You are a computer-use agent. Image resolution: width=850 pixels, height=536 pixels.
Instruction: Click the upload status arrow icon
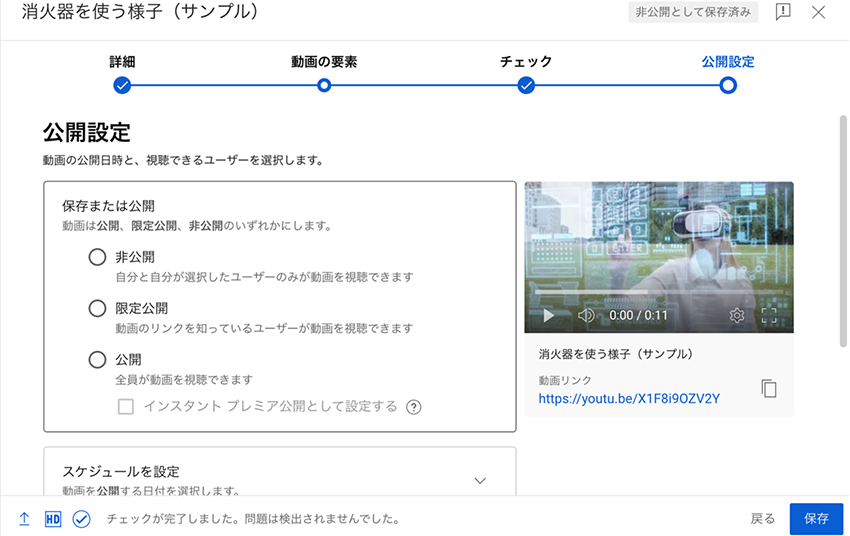[x=24, y=519]
